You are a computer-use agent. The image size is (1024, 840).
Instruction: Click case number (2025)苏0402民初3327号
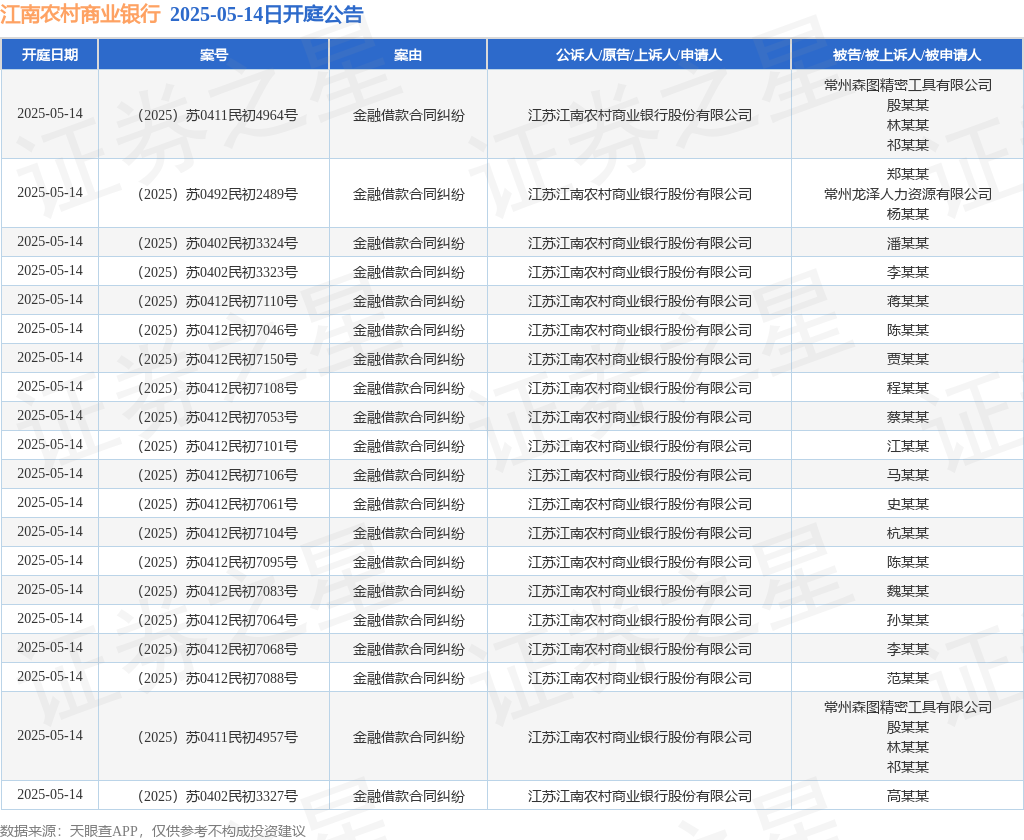[217, 796]
